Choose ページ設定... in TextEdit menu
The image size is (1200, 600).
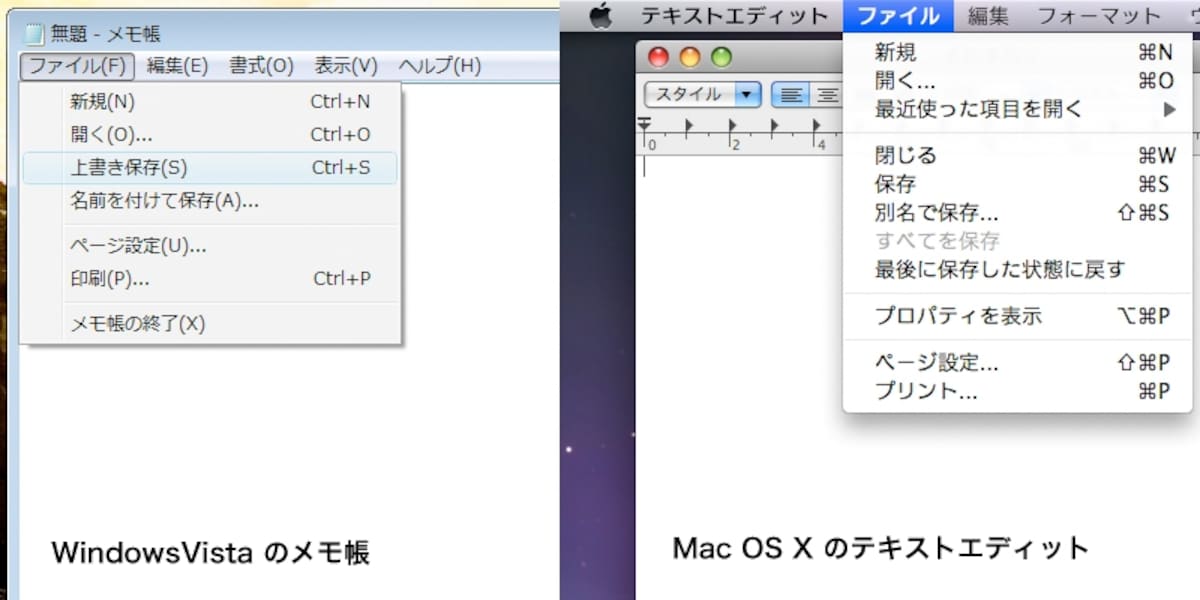1018,363
